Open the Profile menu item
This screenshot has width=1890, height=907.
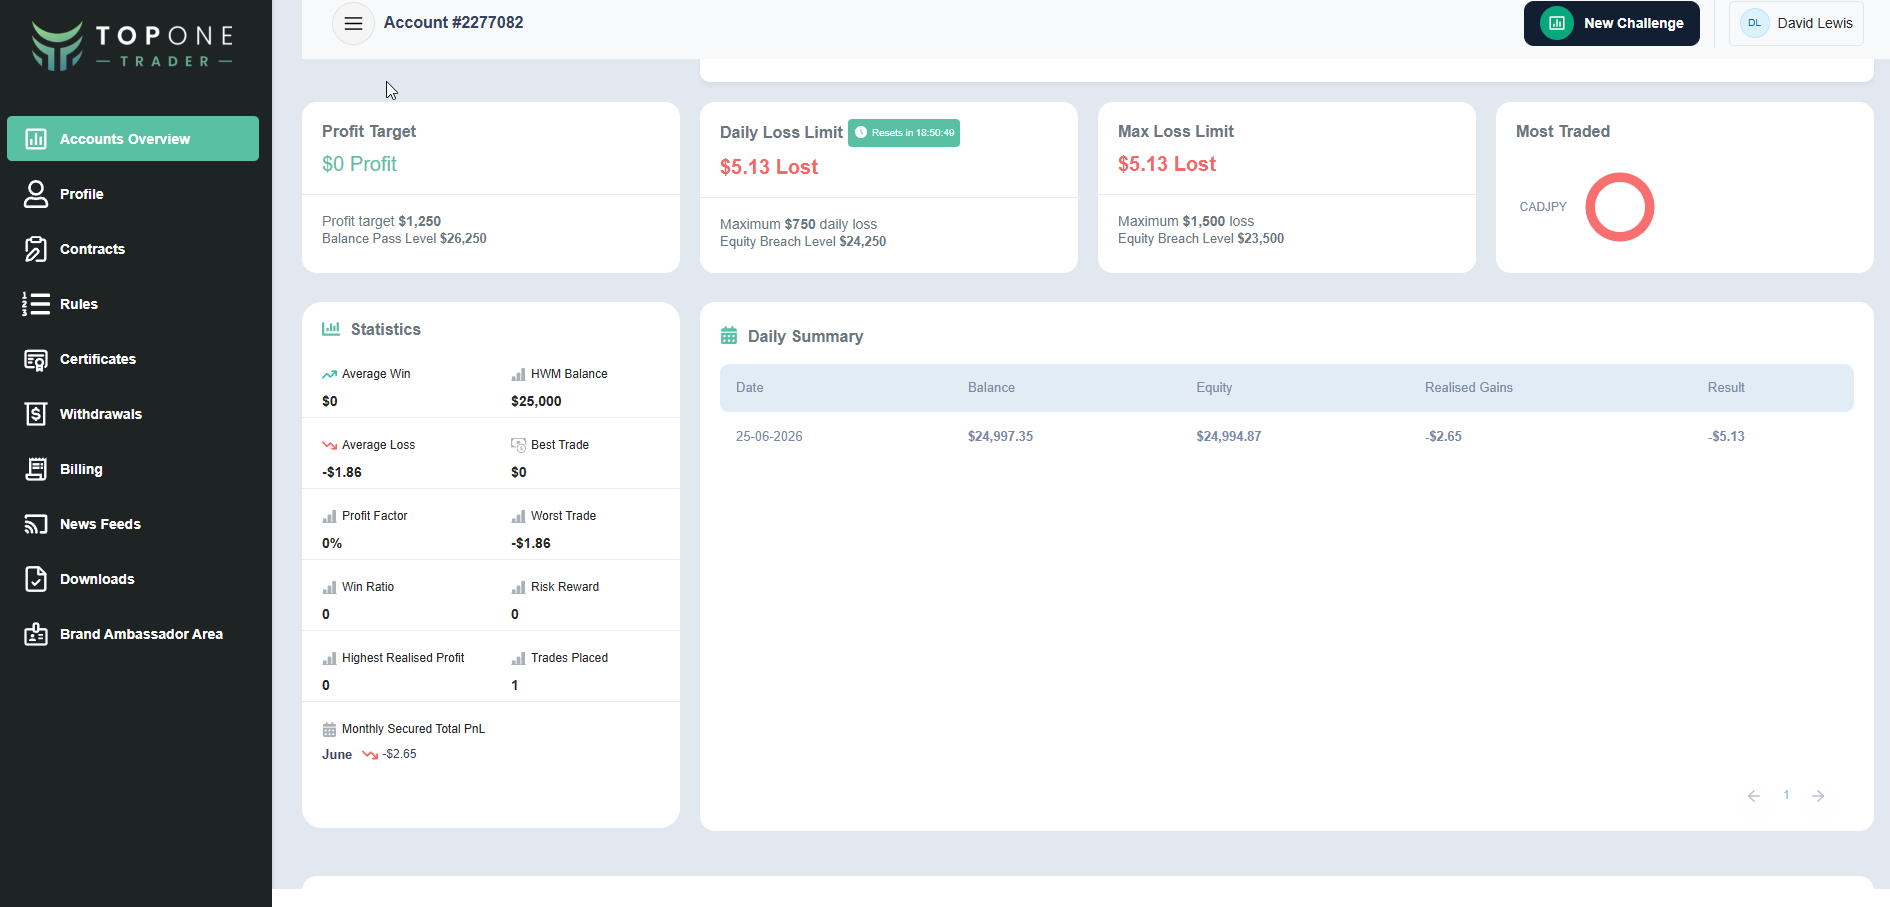pyautogui.click(x=133, y=194)
